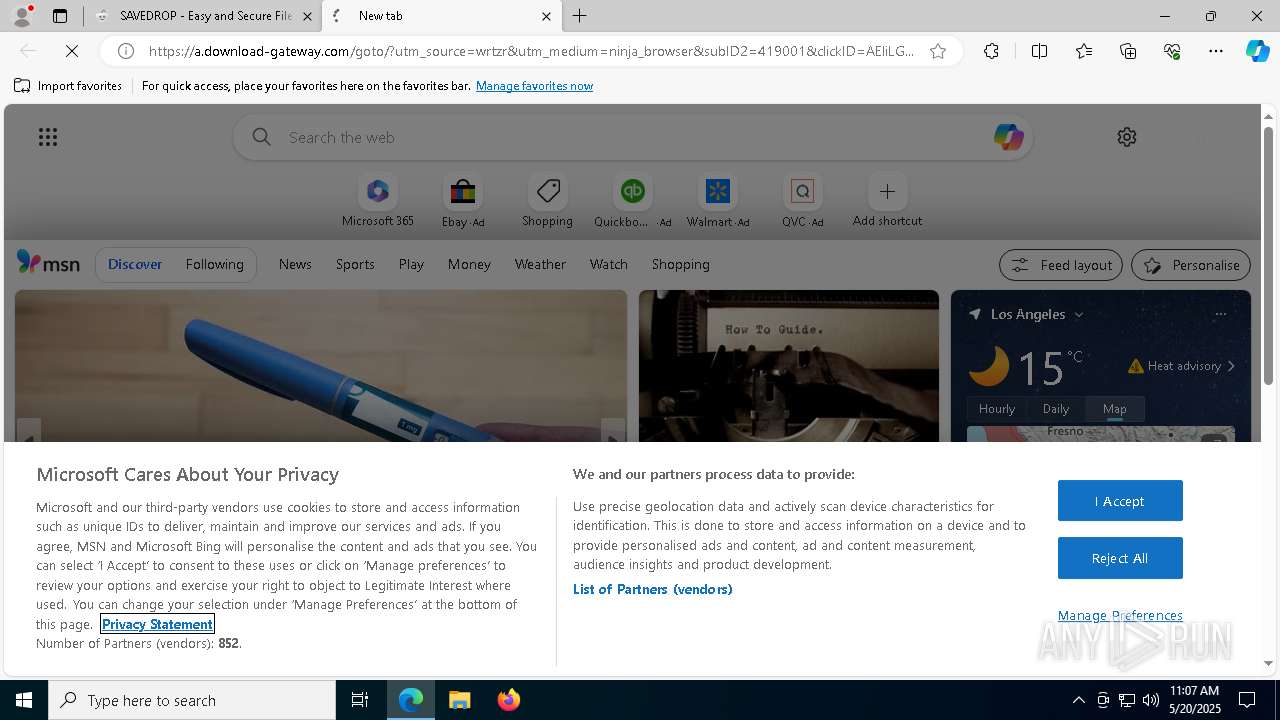Open the Sports category

coord(355,264)
